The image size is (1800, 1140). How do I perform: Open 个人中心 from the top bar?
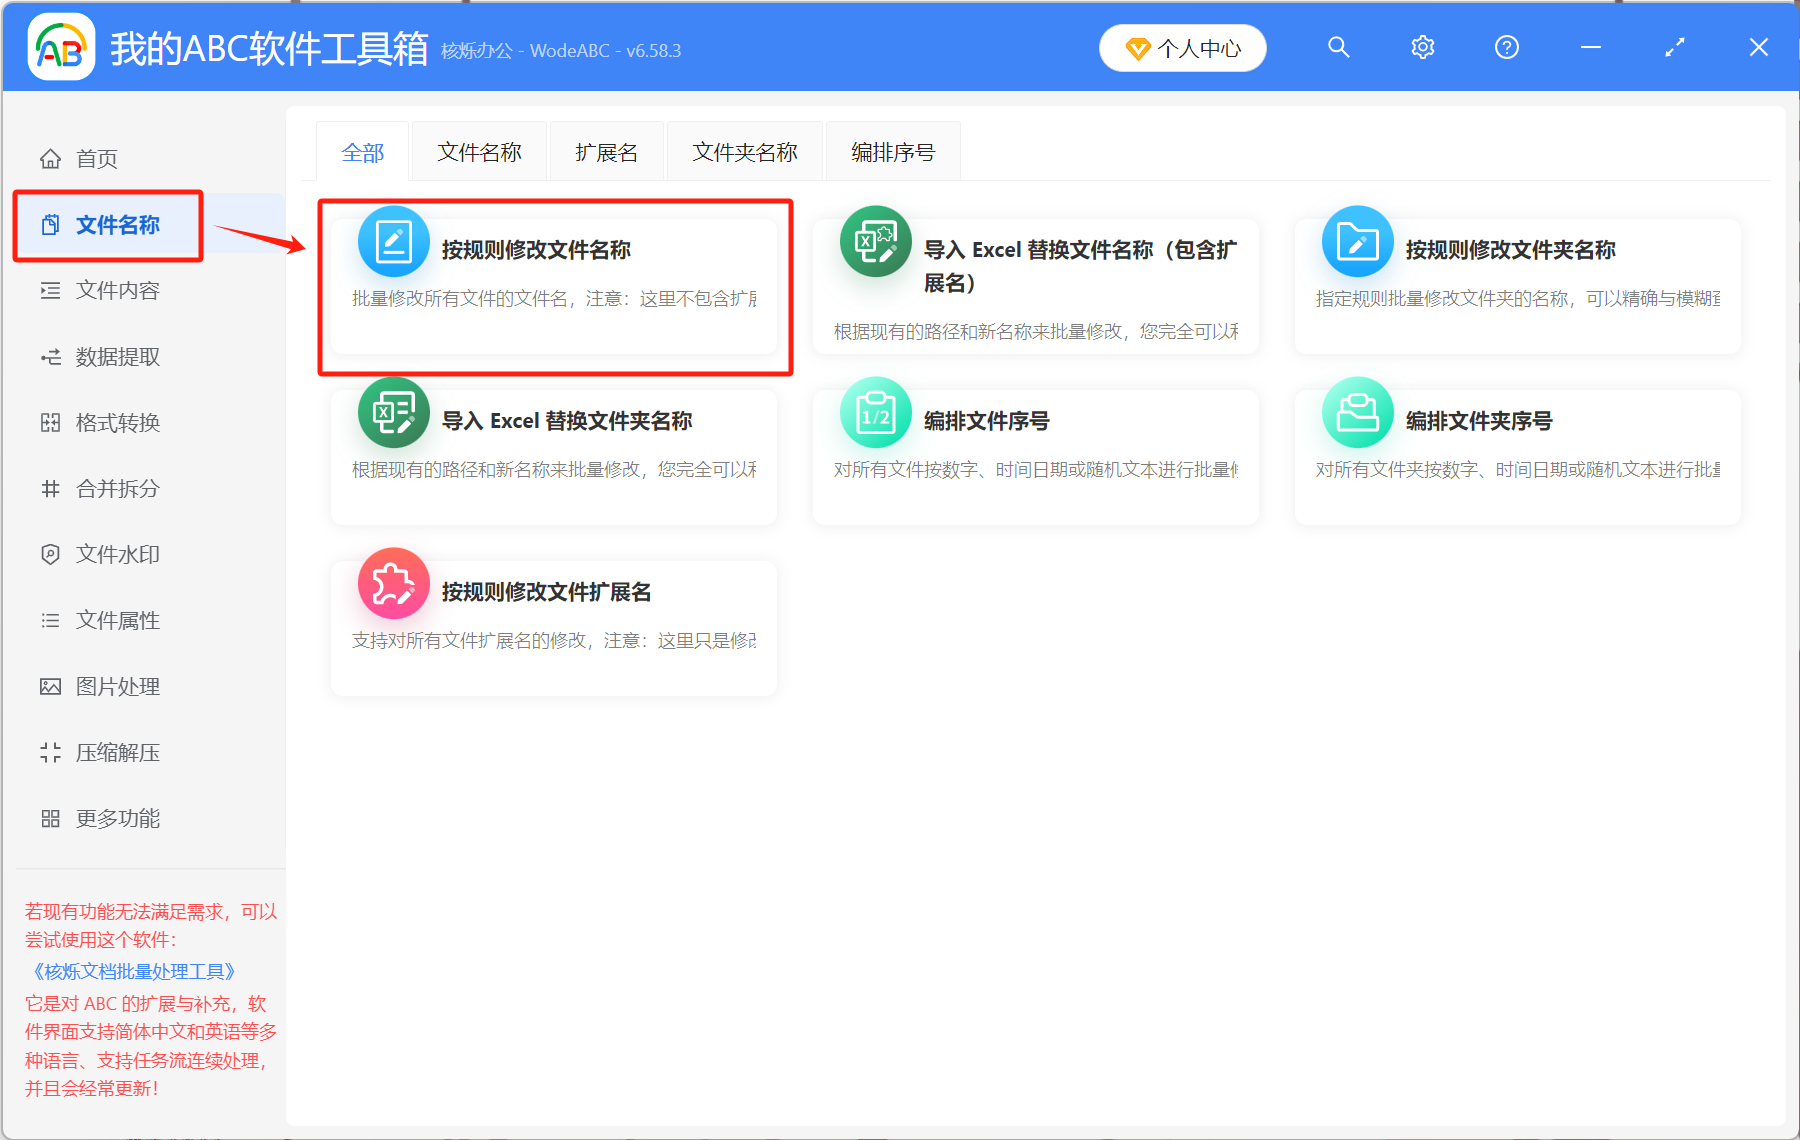(1182, 47)
